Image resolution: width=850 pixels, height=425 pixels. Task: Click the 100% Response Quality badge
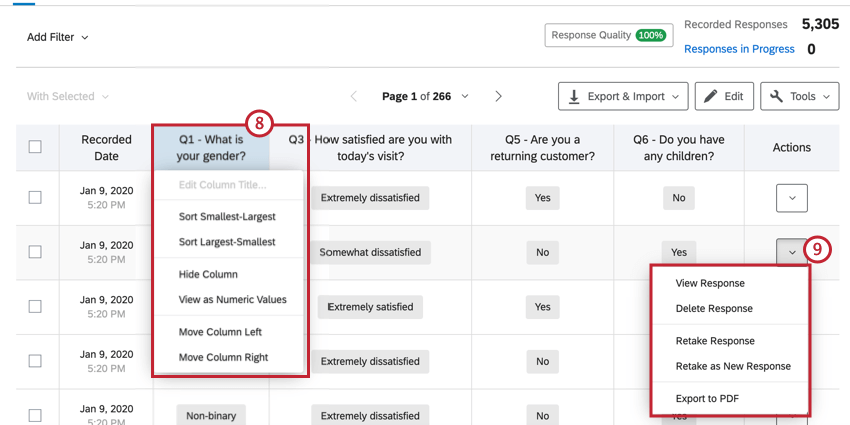tap(651, 35)
